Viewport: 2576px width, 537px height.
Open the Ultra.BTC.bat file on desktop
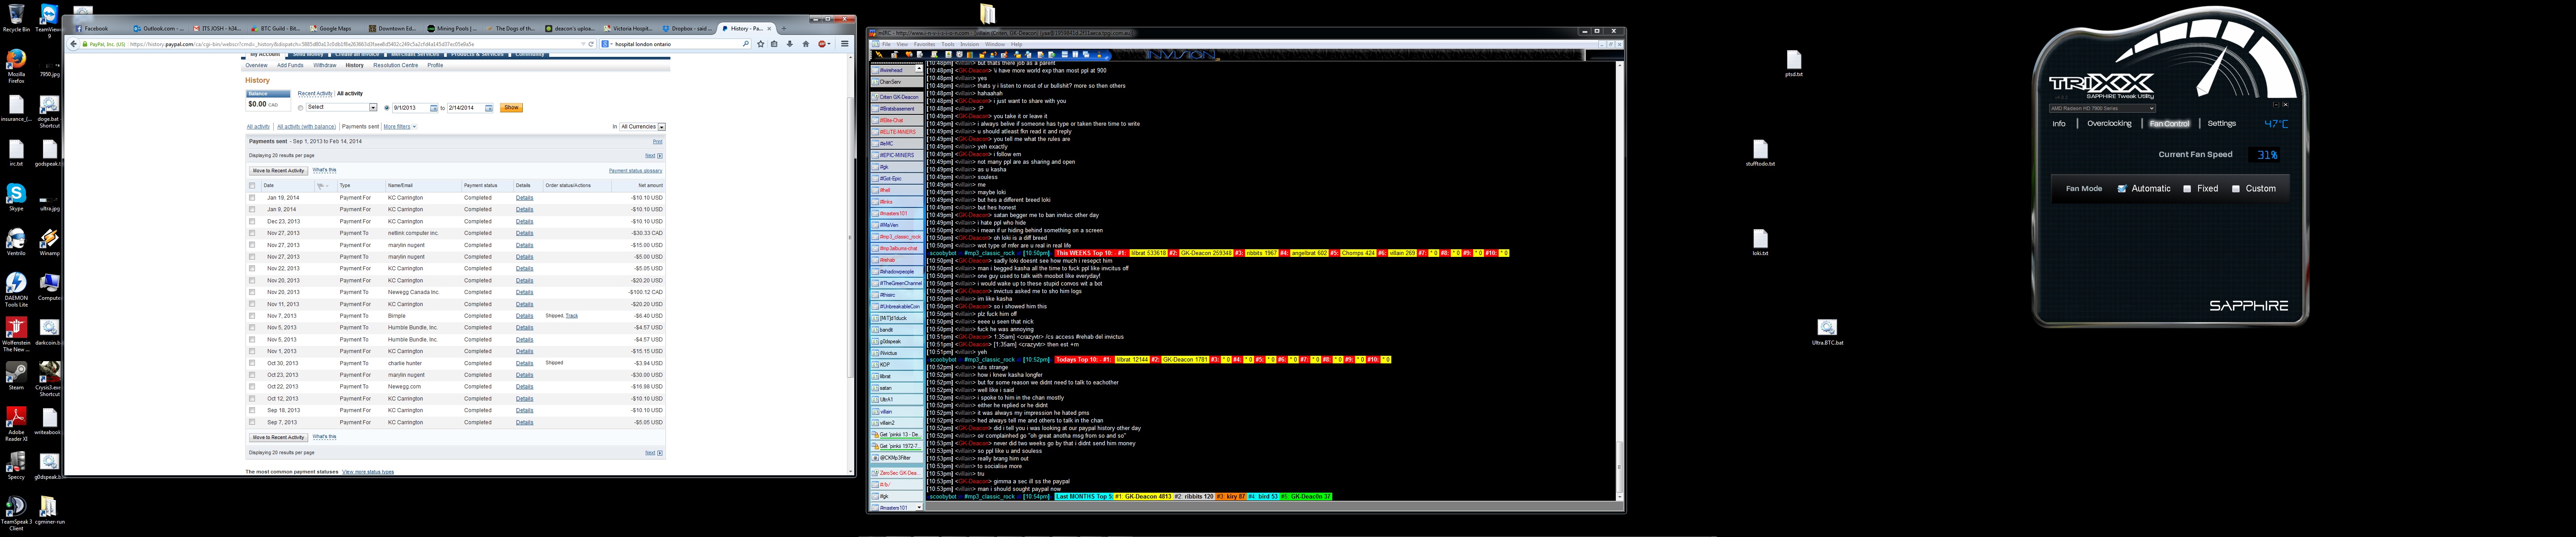click(1827, 333)
